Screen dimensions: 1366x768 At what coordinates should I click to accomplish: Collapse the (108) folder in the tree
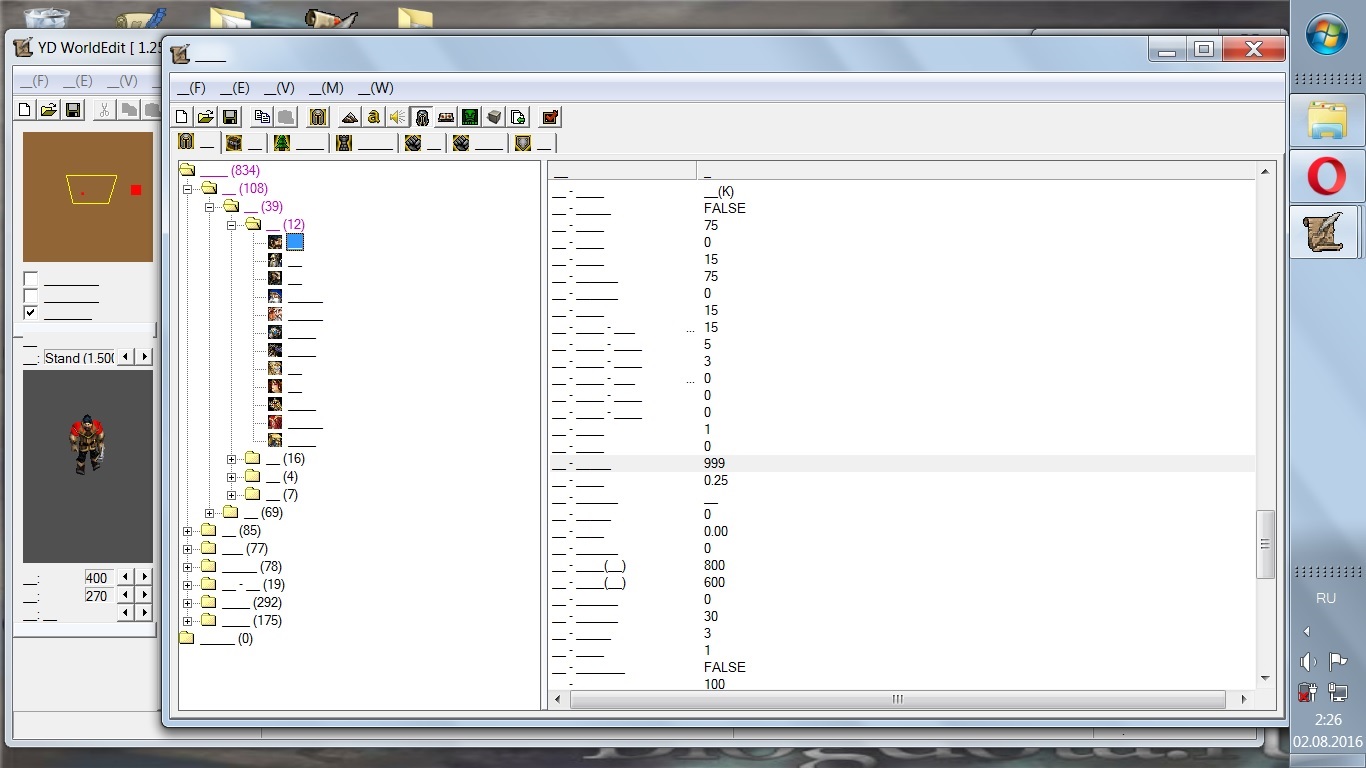click(187, 189)
